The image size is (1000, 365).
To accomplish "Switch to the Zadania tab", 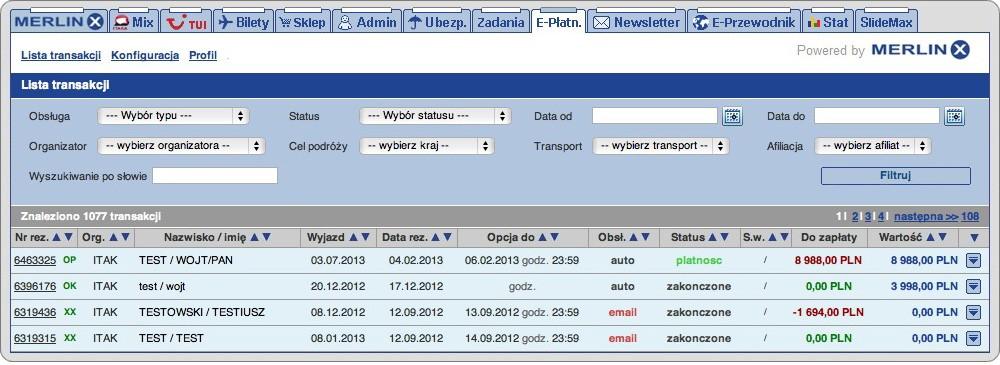I will click(x=501, y=22).
